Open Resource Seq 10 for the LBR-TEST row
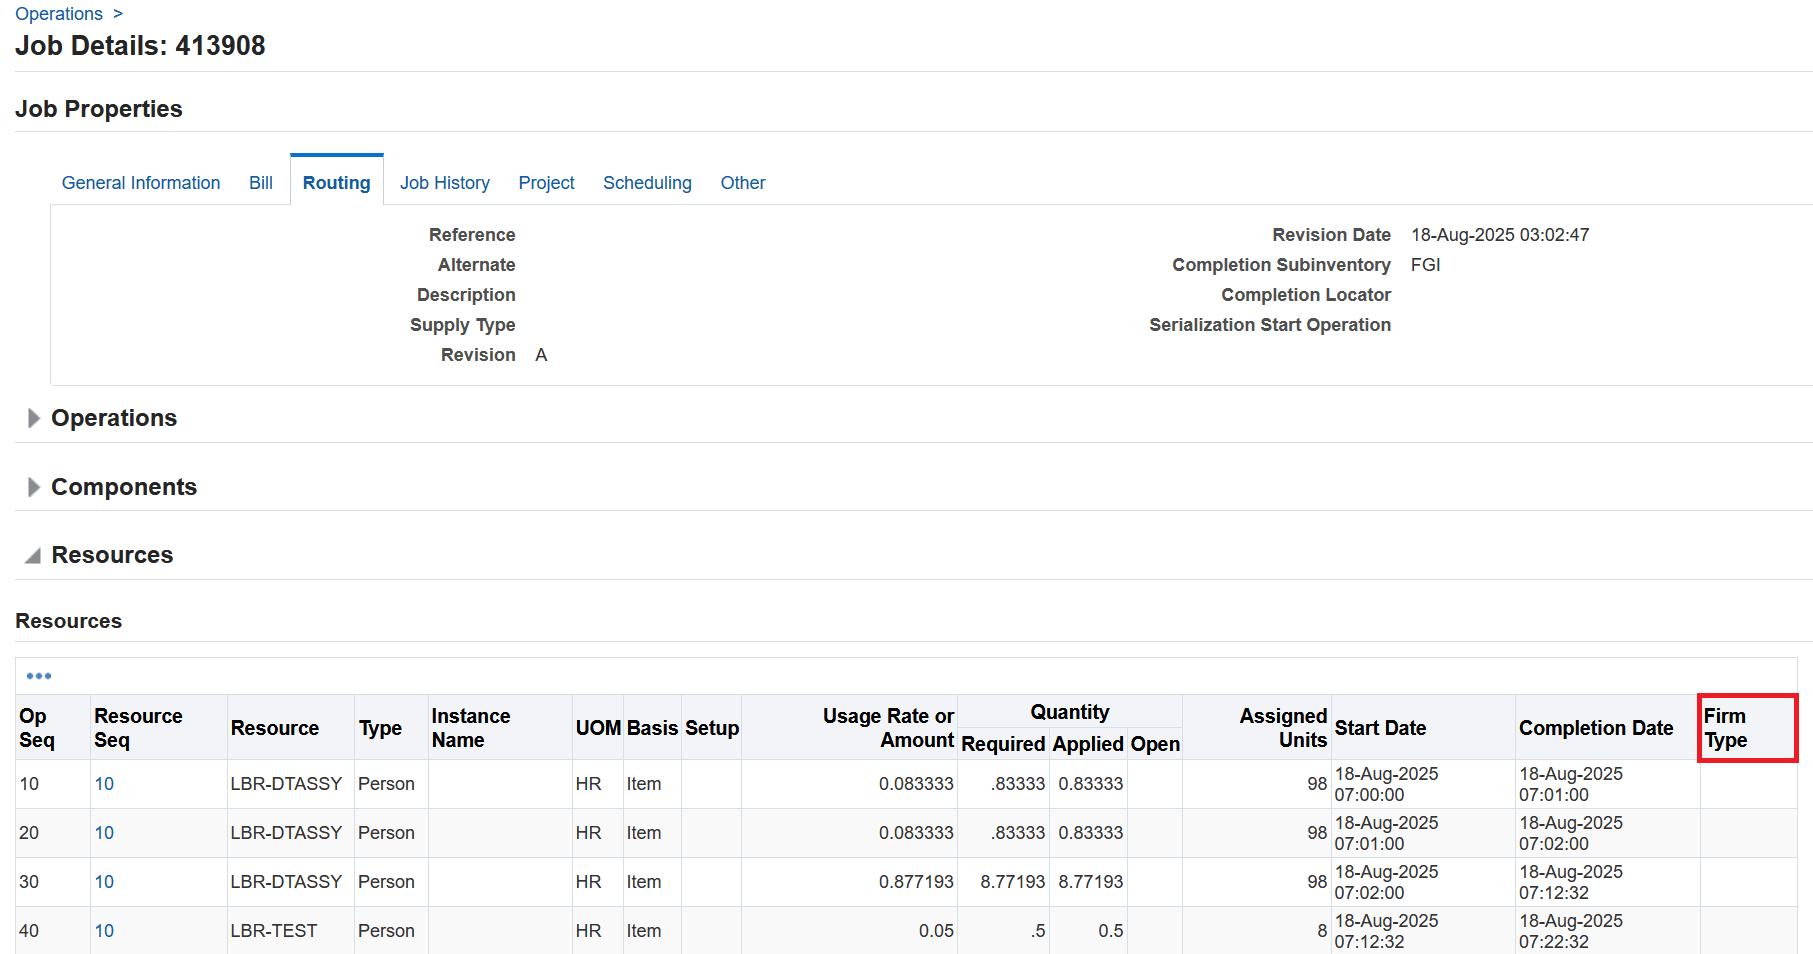This screenshot has height=954, width=1813. [104, 931]
